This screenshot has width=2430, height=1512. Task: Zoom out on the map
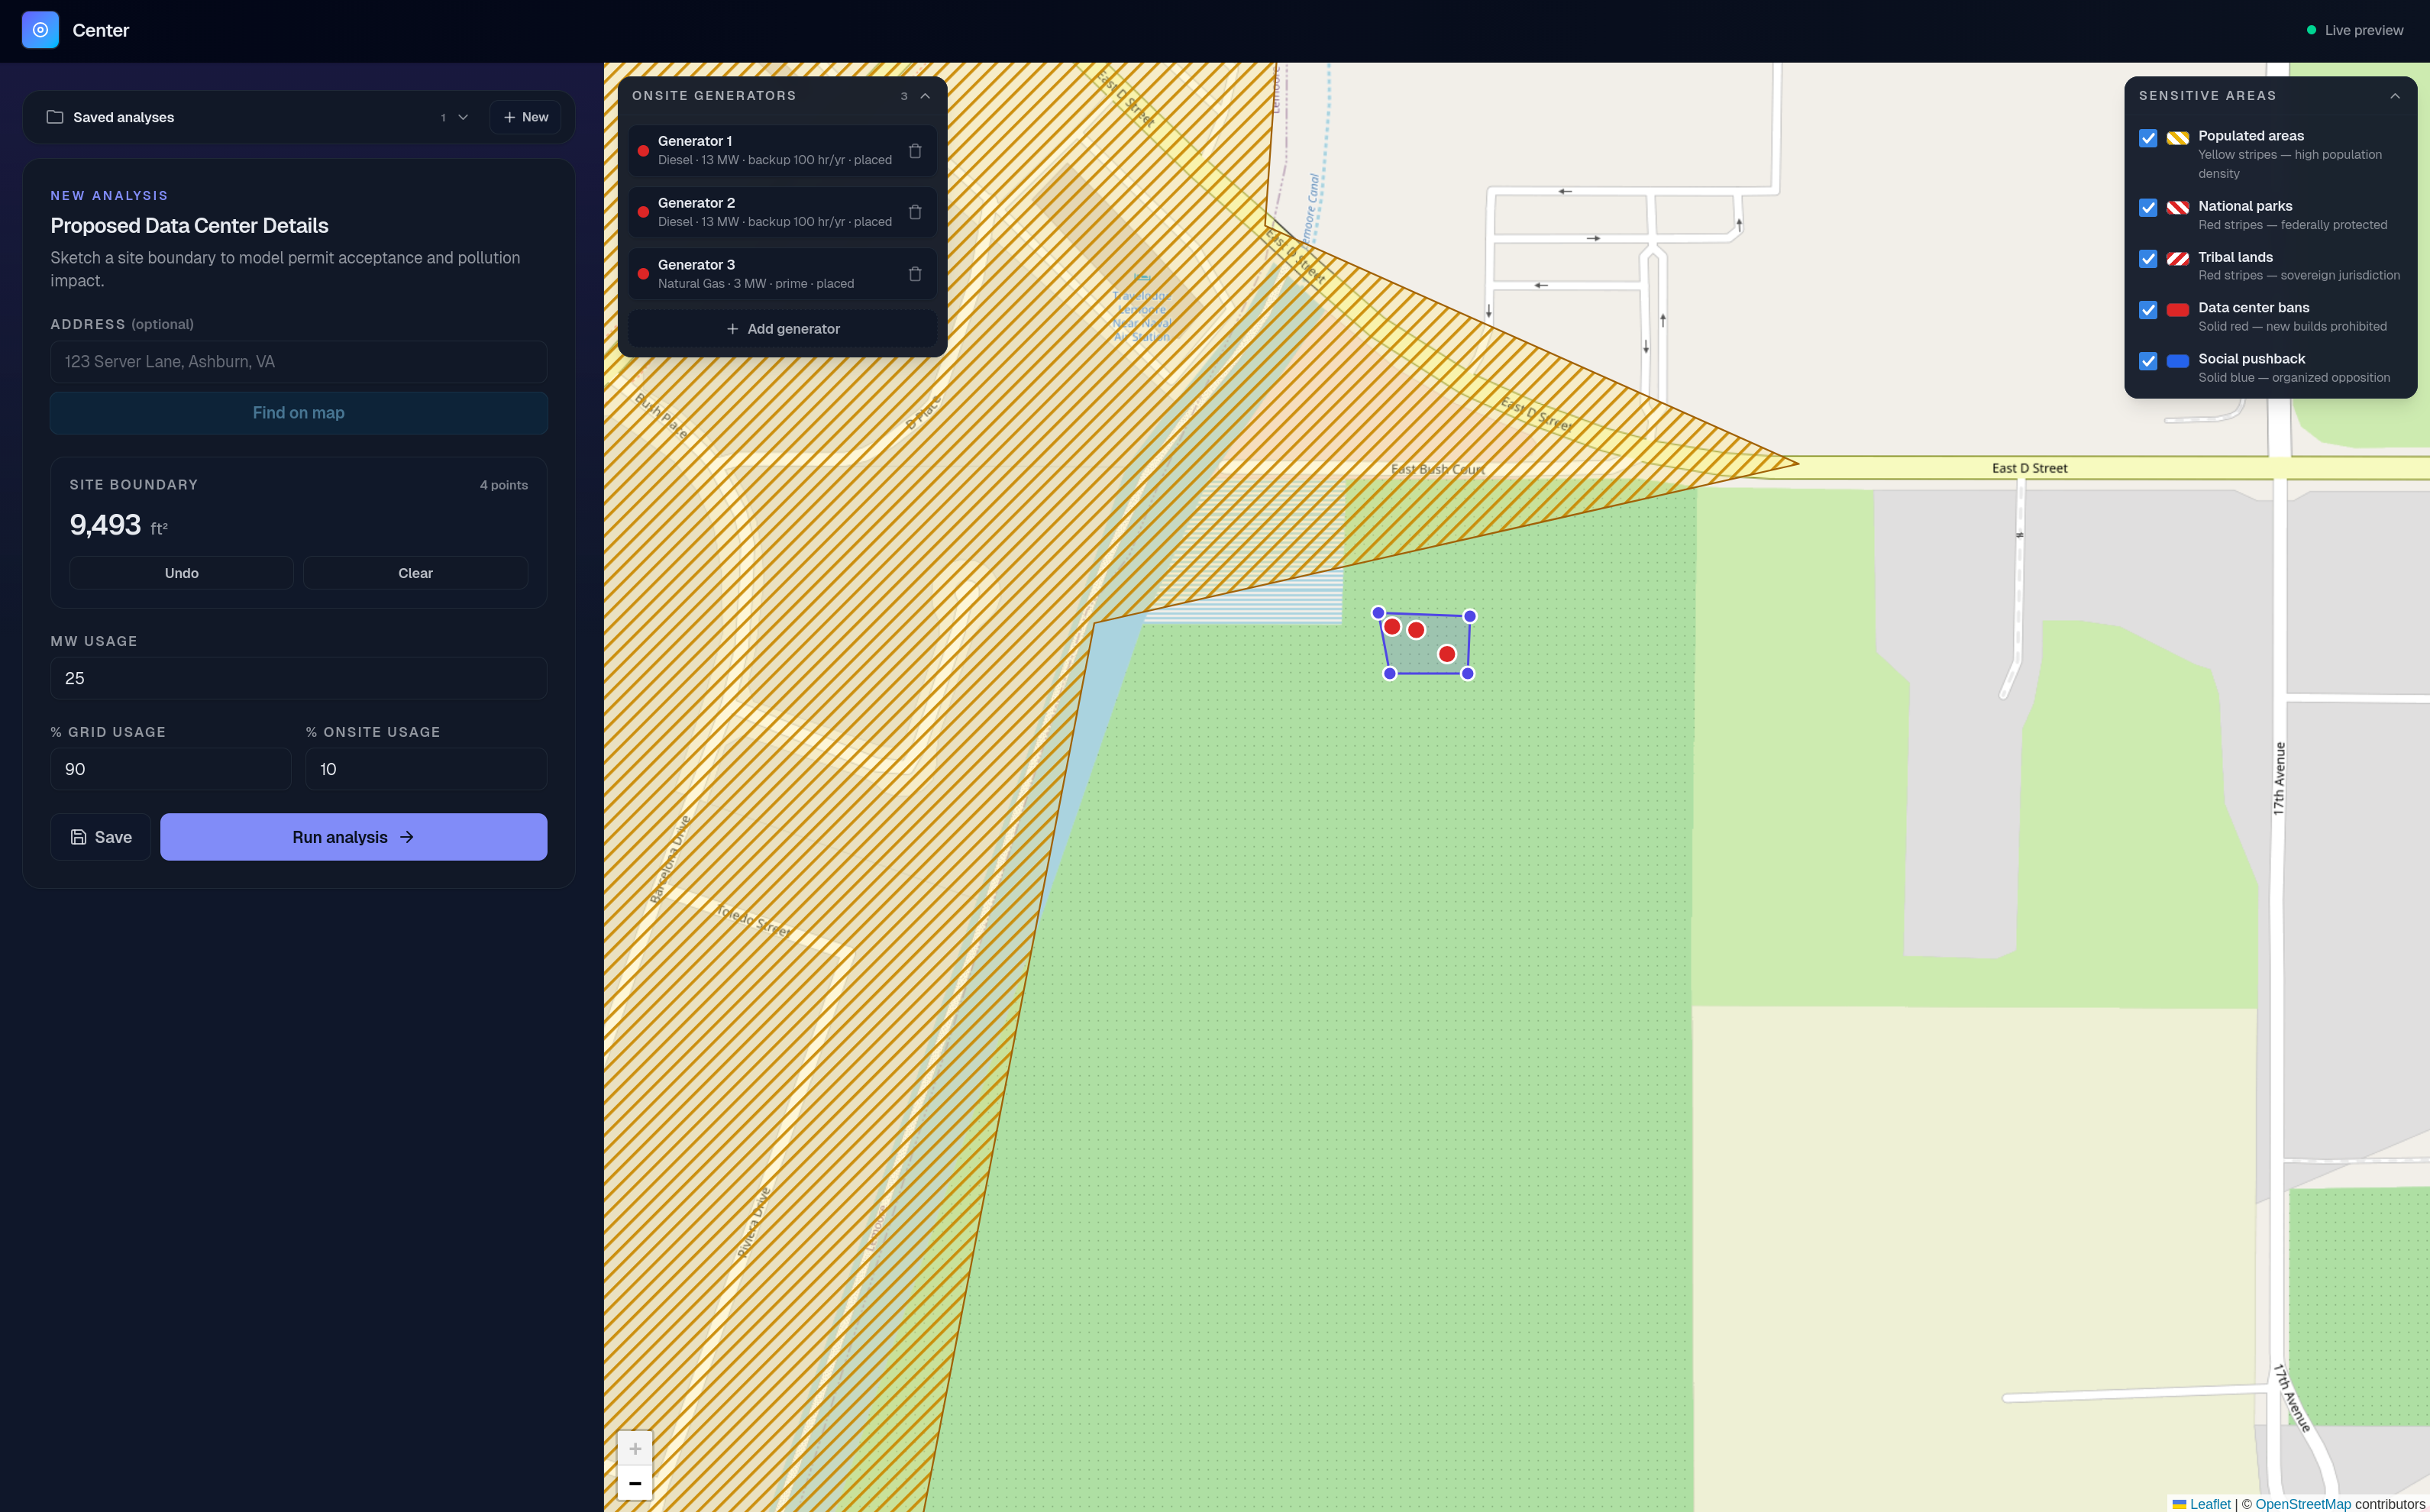[x=635, y=1483]
